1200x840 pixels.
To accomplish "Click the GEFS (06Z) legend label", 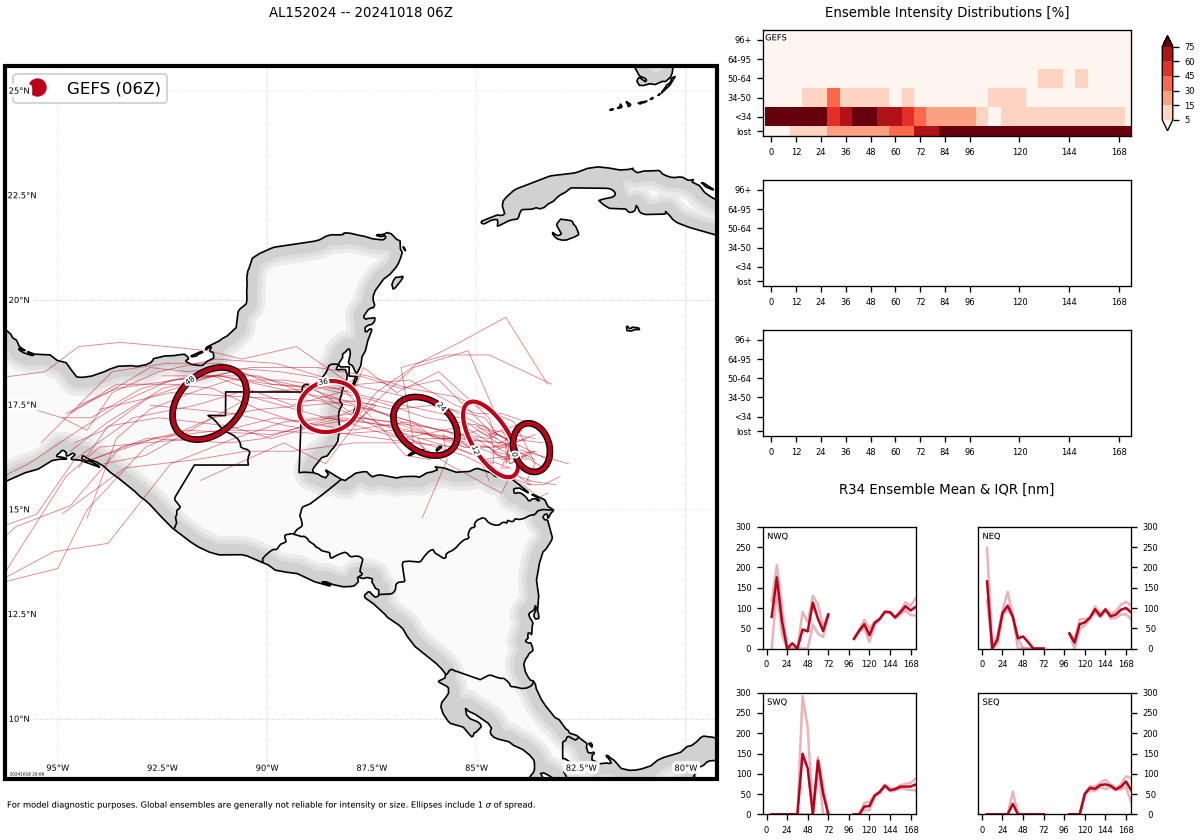I will click(114, 89).
